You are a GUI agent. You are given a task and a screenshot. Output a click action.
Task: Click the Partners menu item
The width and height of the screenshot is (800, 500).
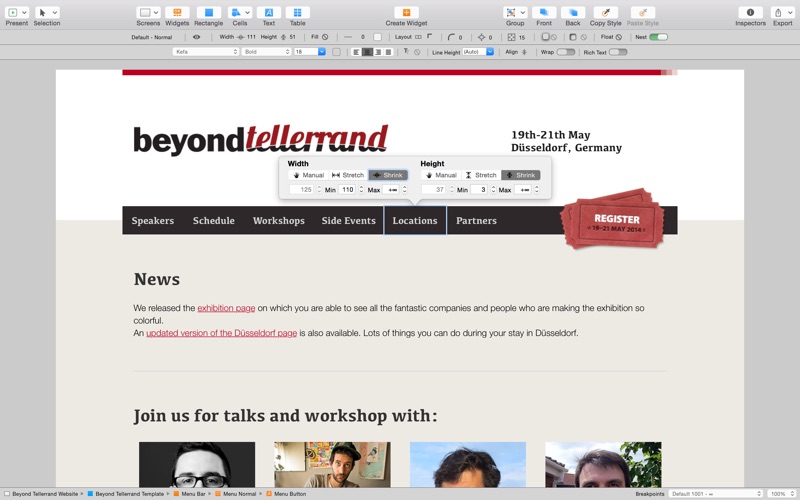(x=476, y=220)
